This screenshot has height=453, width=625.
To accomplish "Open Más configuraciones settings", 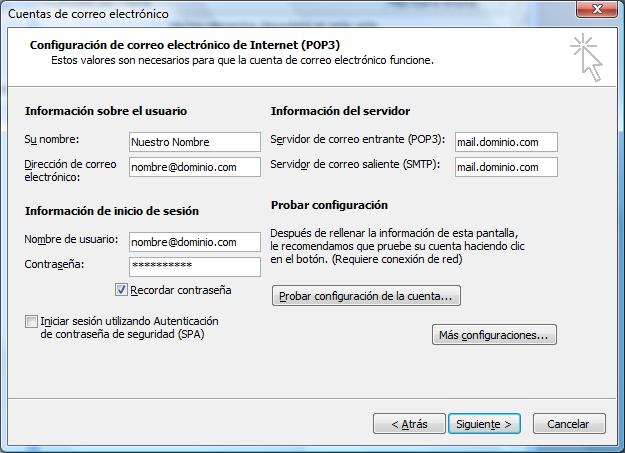I will 494,335.
